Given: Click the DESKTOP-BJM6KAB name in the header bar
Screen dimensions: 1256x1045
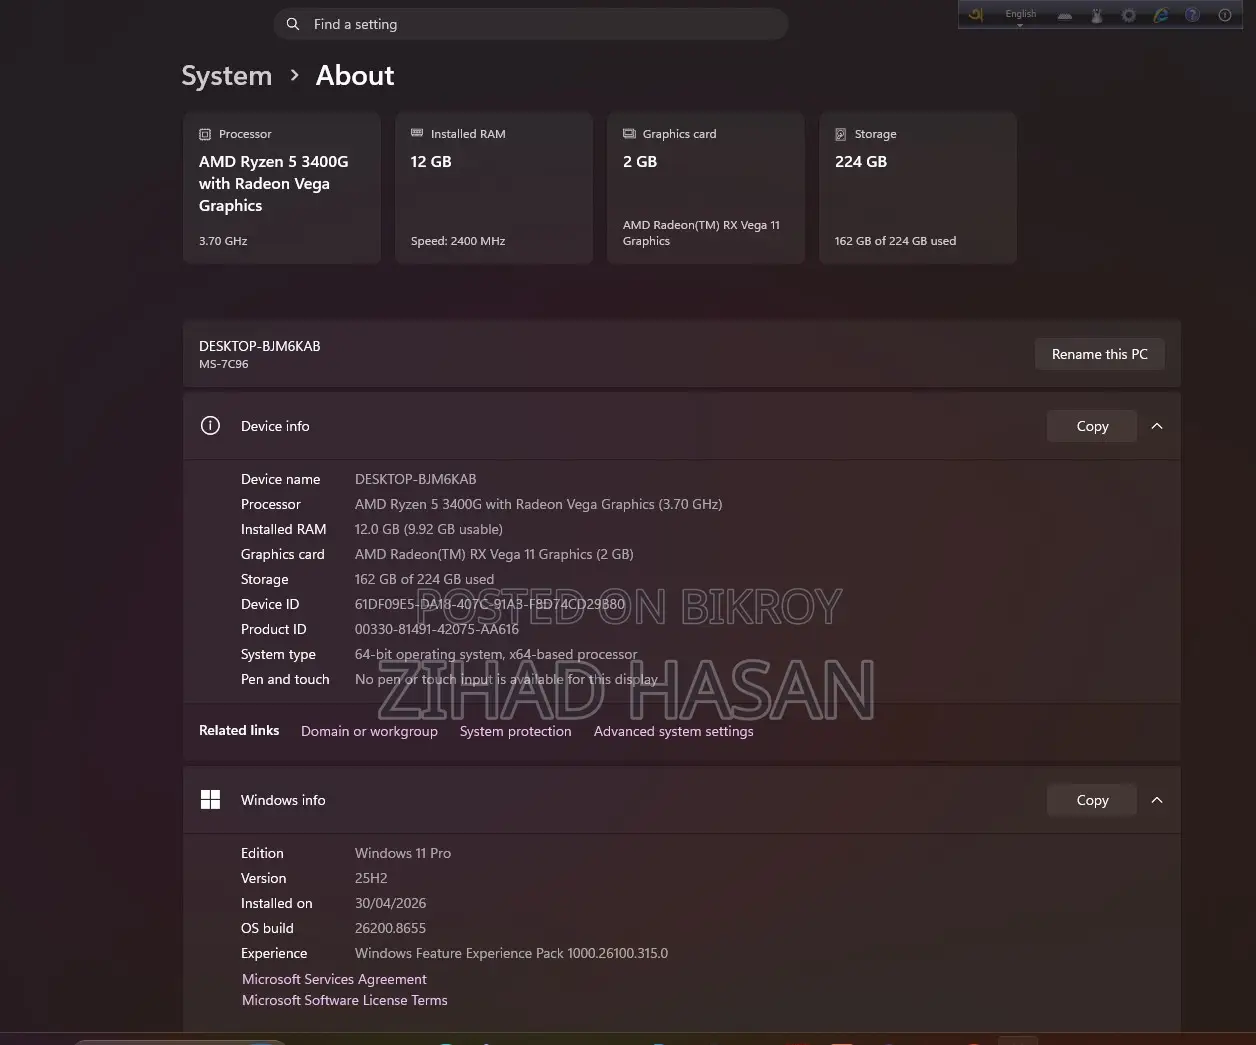Looking at the screenshot, I should point(260,346).
